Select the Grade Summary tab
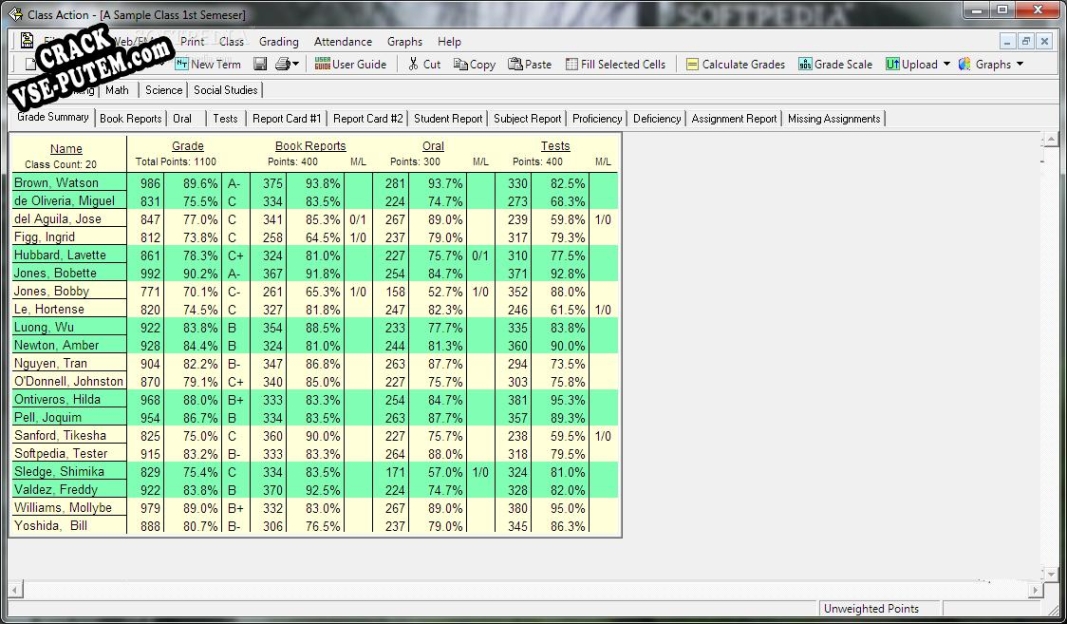Viewport: 1067px width, 624px height. 52,117
